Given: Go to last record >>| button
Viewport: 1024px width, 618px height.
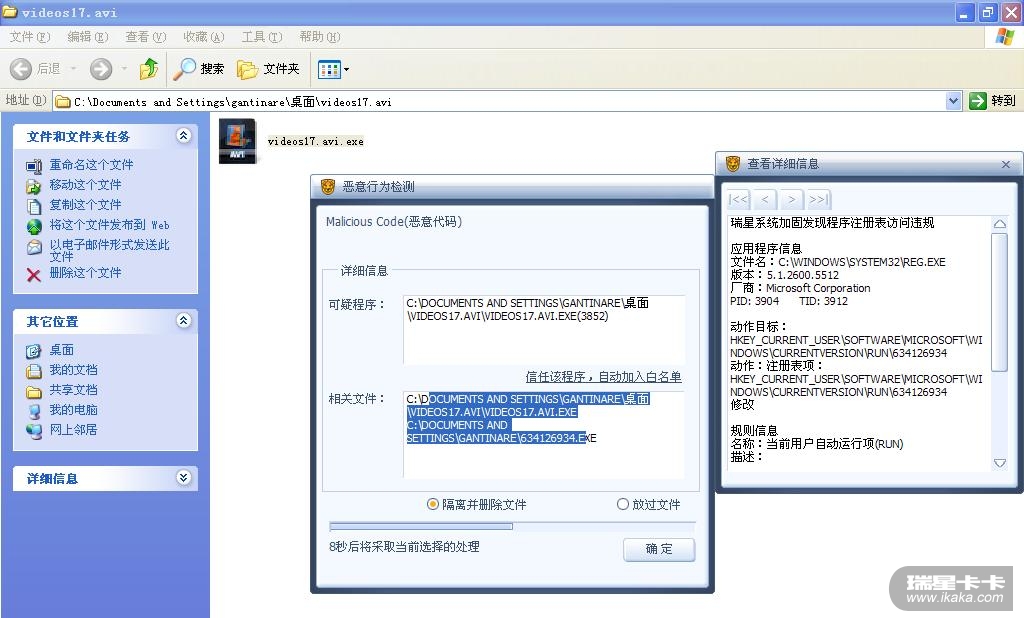Looking at the screenshot, I should coord(818,199).
